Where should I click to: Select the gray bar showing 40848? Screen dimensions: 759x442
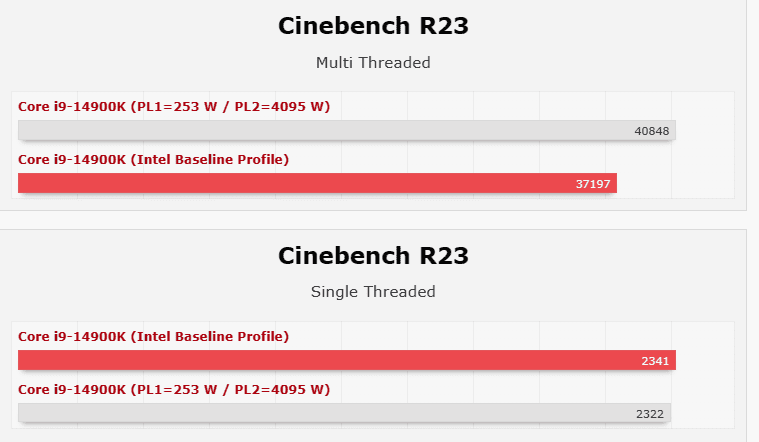(320, 130)
